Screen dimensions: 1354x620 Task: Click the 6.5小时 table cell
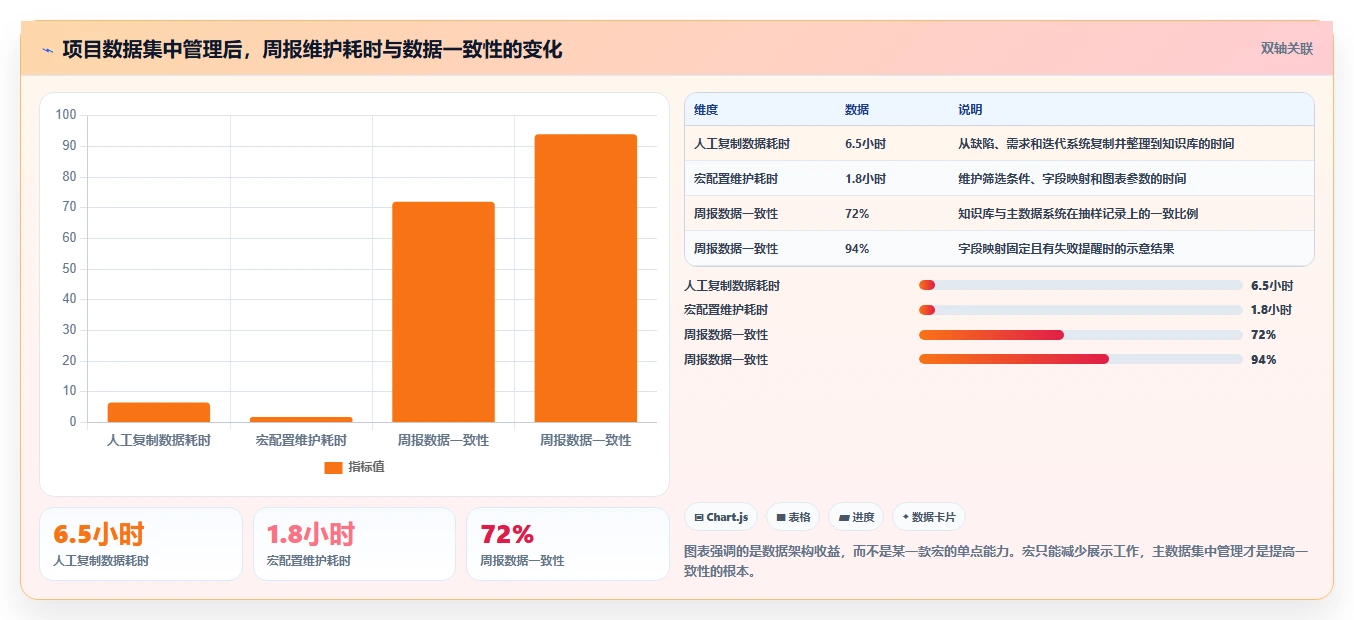coord(865,144)
